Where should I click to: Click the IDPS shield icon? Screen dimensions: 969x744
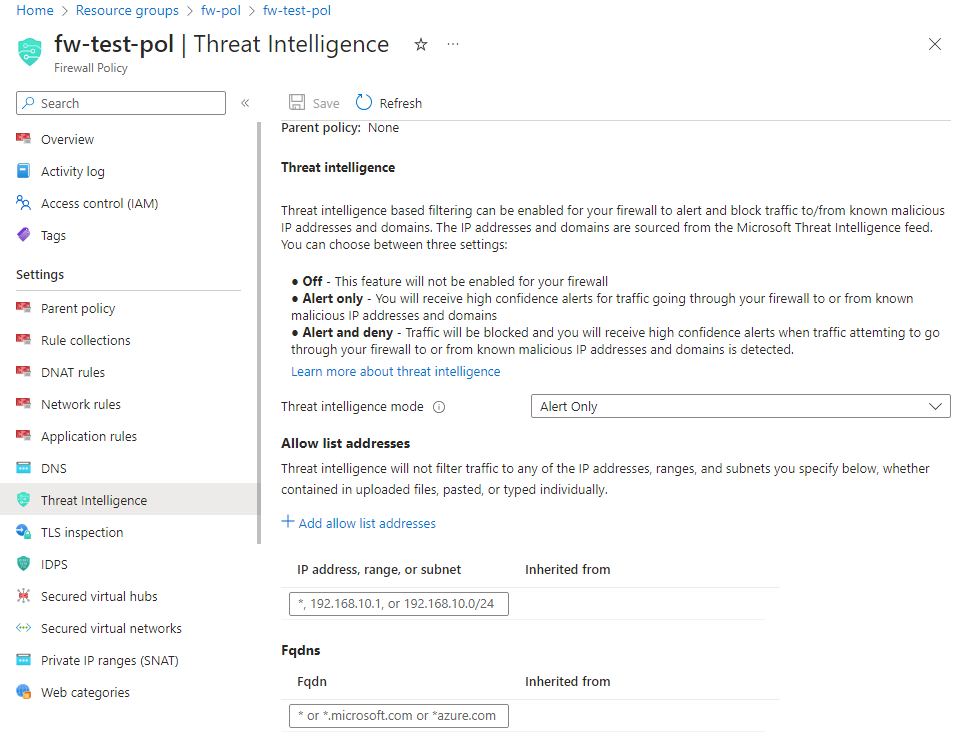tap(23, 564)
